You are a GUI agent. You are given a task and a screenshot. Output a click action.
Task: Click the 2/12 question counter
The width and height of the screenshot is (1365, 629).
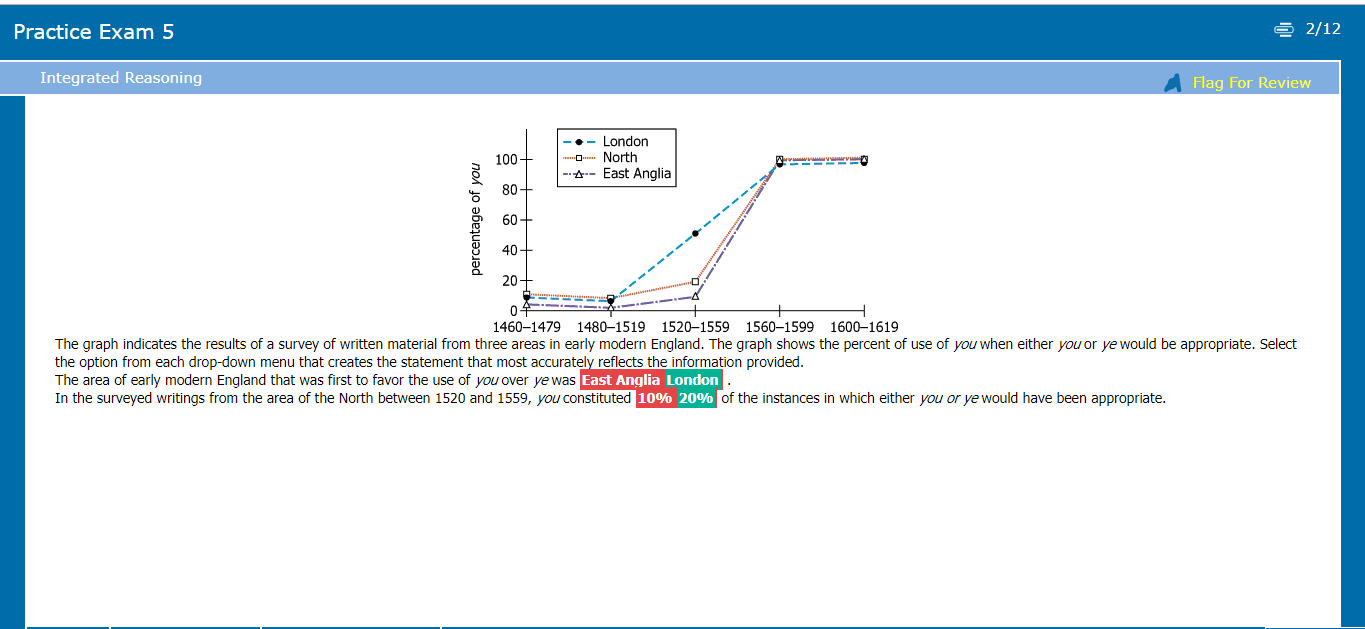click(1323, 29)
